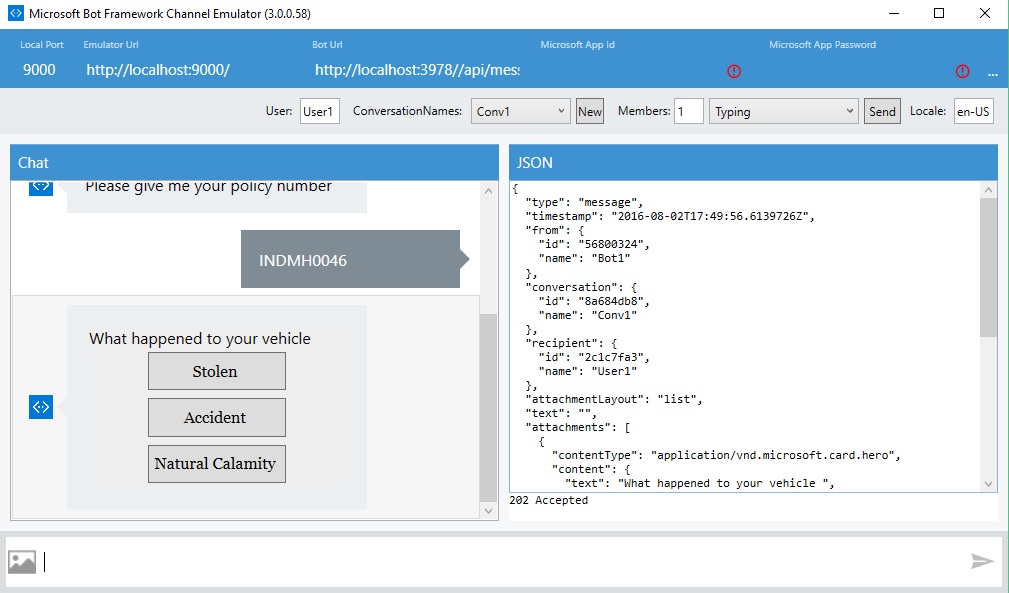The width and height of the screenshot is (1009, 593).
Task: Click the emulator app icon in title bar
Action: (15, 13)
